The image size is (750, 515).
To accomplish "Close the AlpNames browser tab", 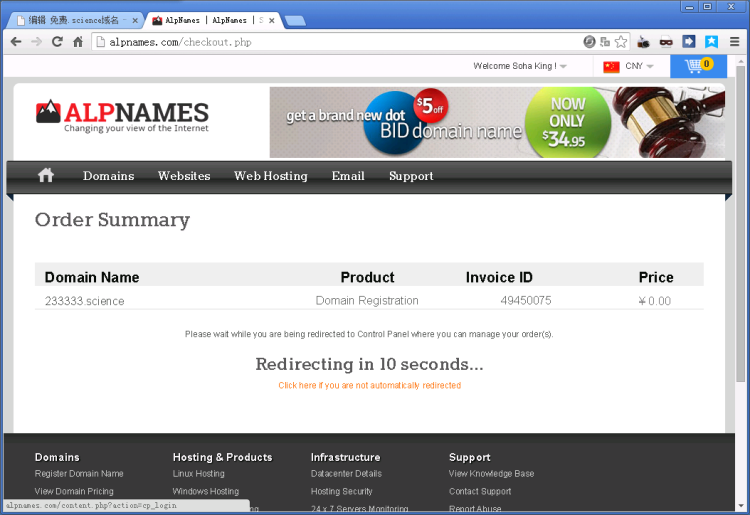I will pyautogui.click(x=272, y=21).
